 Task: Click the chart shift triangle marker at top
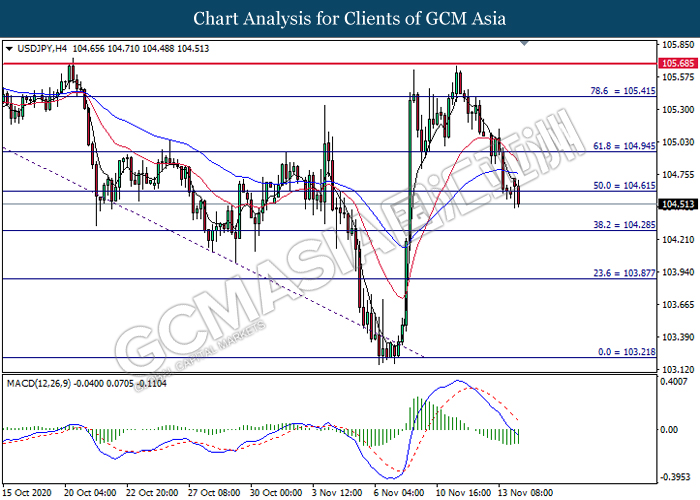click(525, 43)
